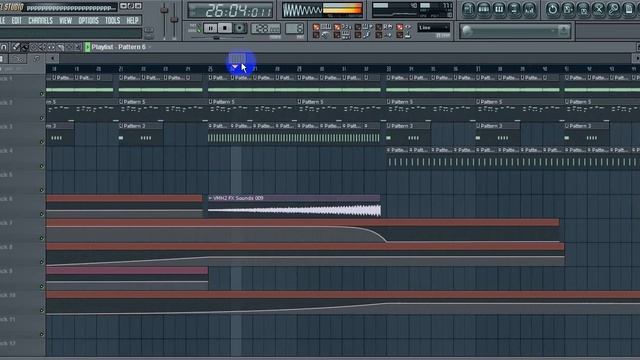Select the playlist Slip tool
The image size is (640, 360).
[51, 47]
